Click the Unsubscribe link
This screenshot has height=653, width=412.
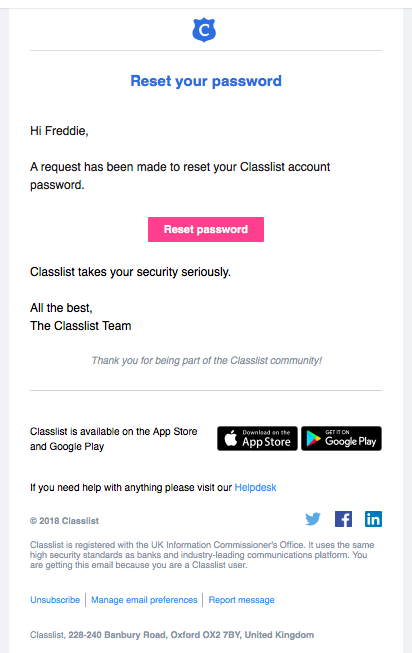click(x=55, y=600)
